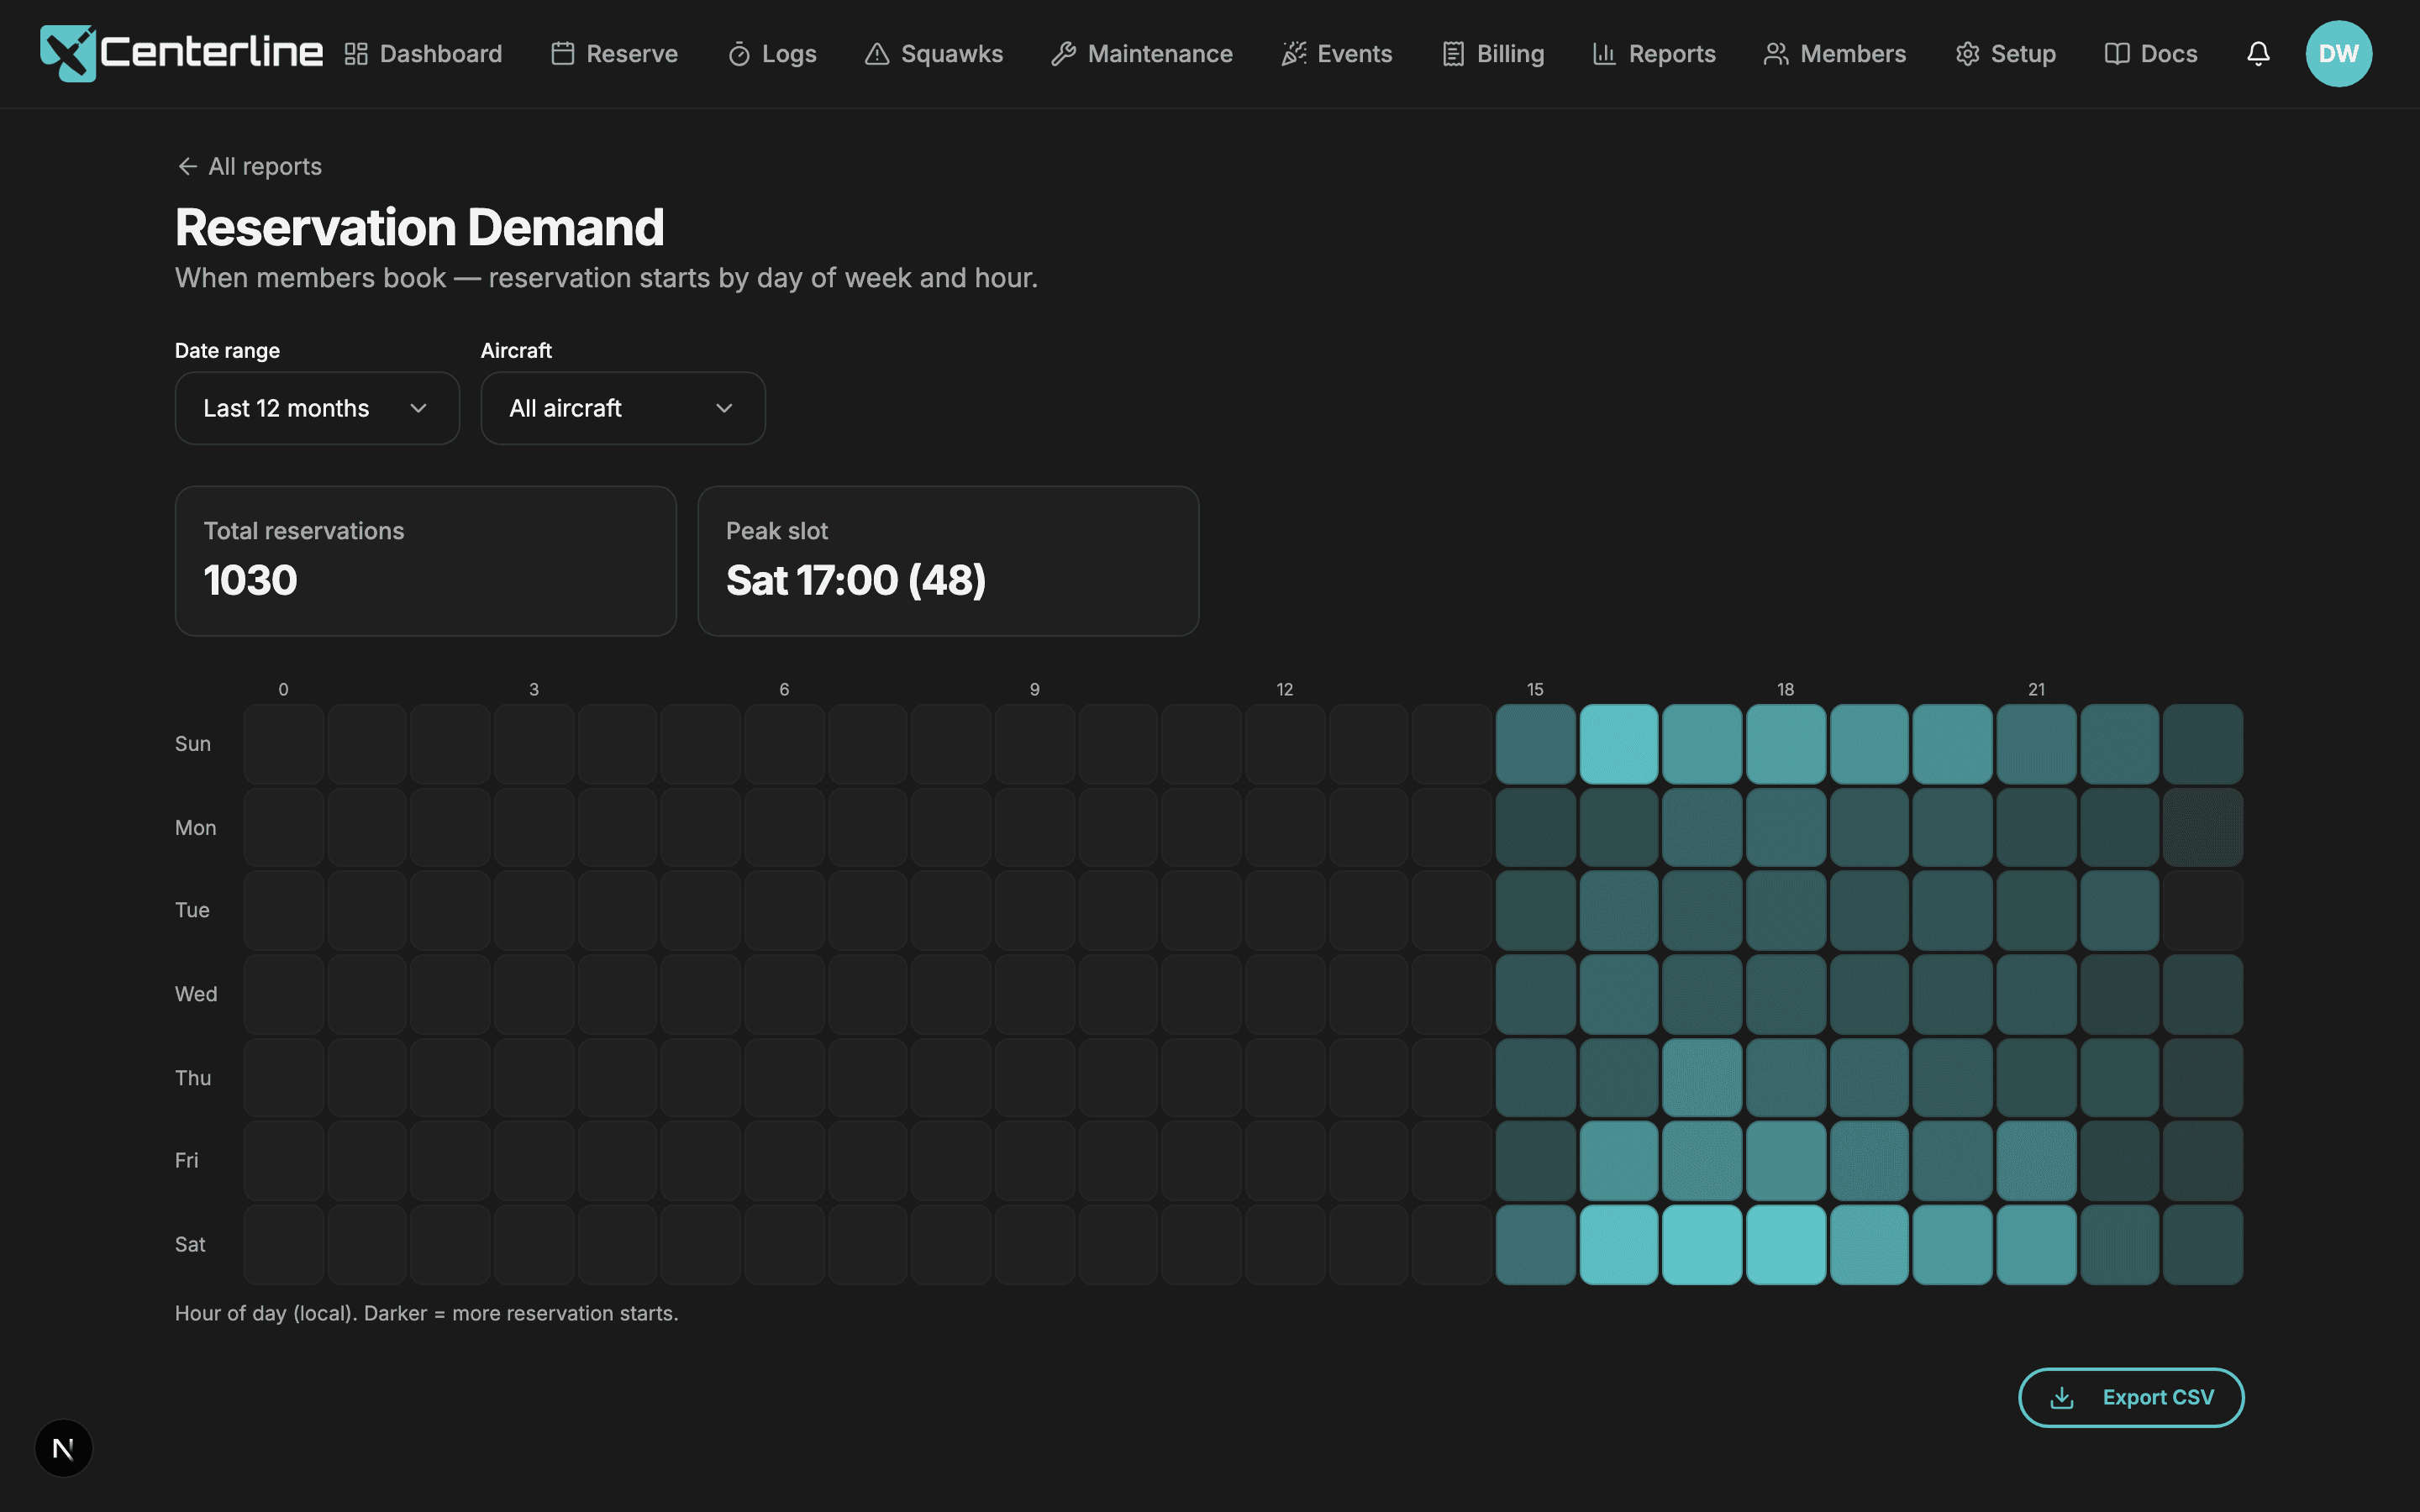Open the Logs nav item
This screenshot has width=2420, height=1512.
click(x=772, y=54)
